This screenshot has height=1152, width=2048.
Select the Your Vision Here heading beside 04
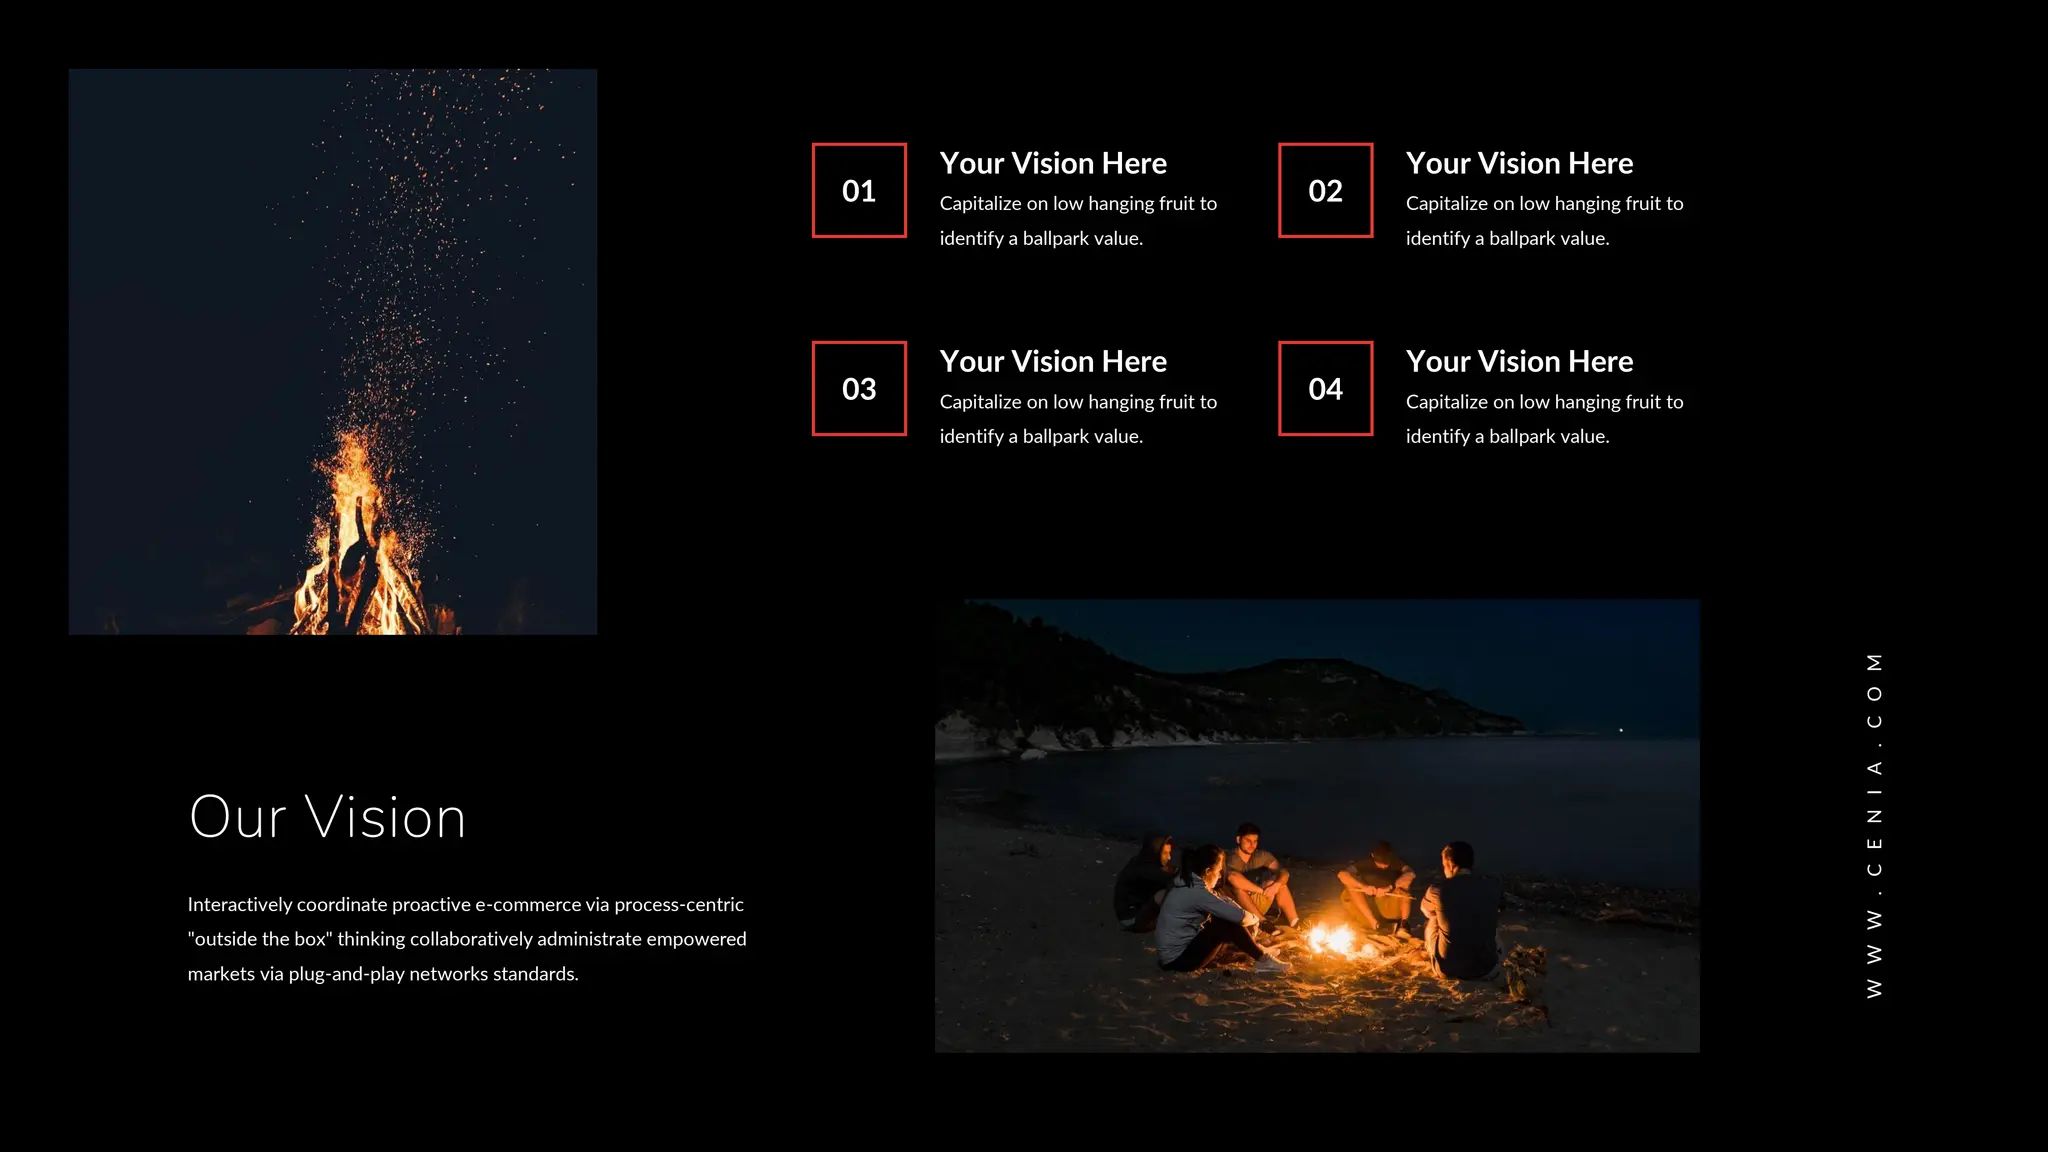(x=1519, y=361)
